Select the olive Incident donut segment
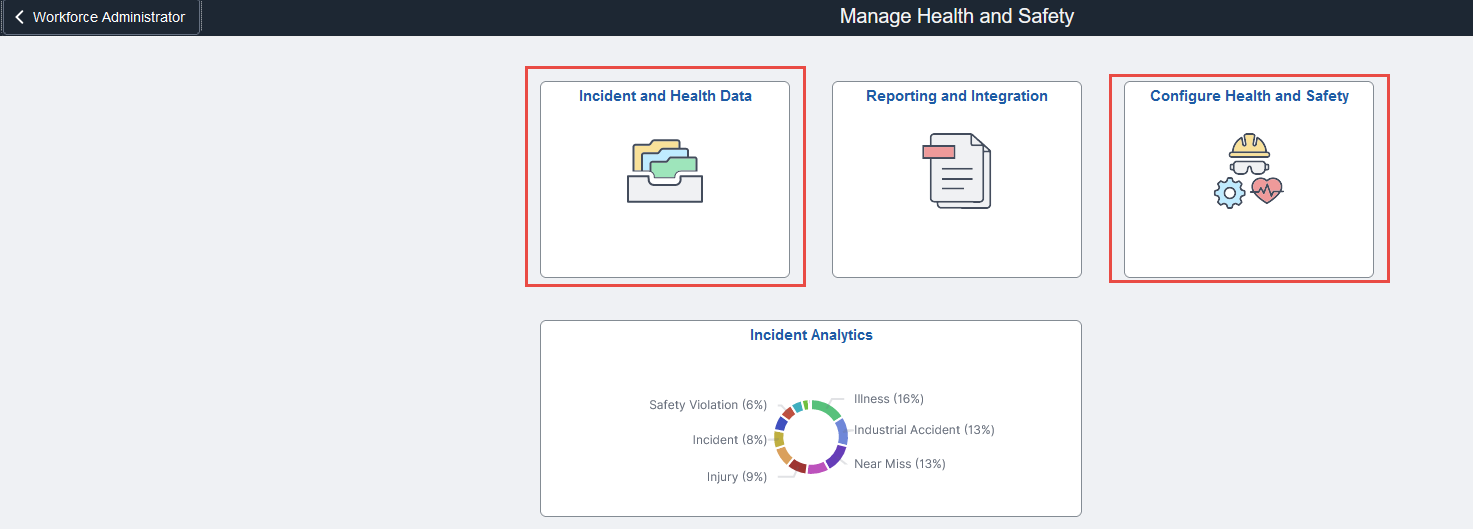 (x=778, y=439)
